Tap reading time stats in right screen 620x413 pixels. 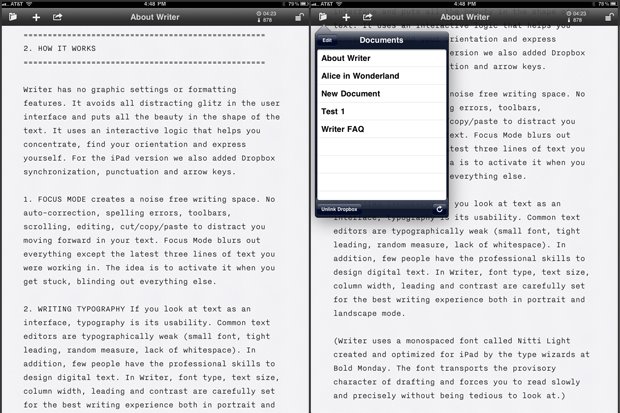click(x=576, y=17)
